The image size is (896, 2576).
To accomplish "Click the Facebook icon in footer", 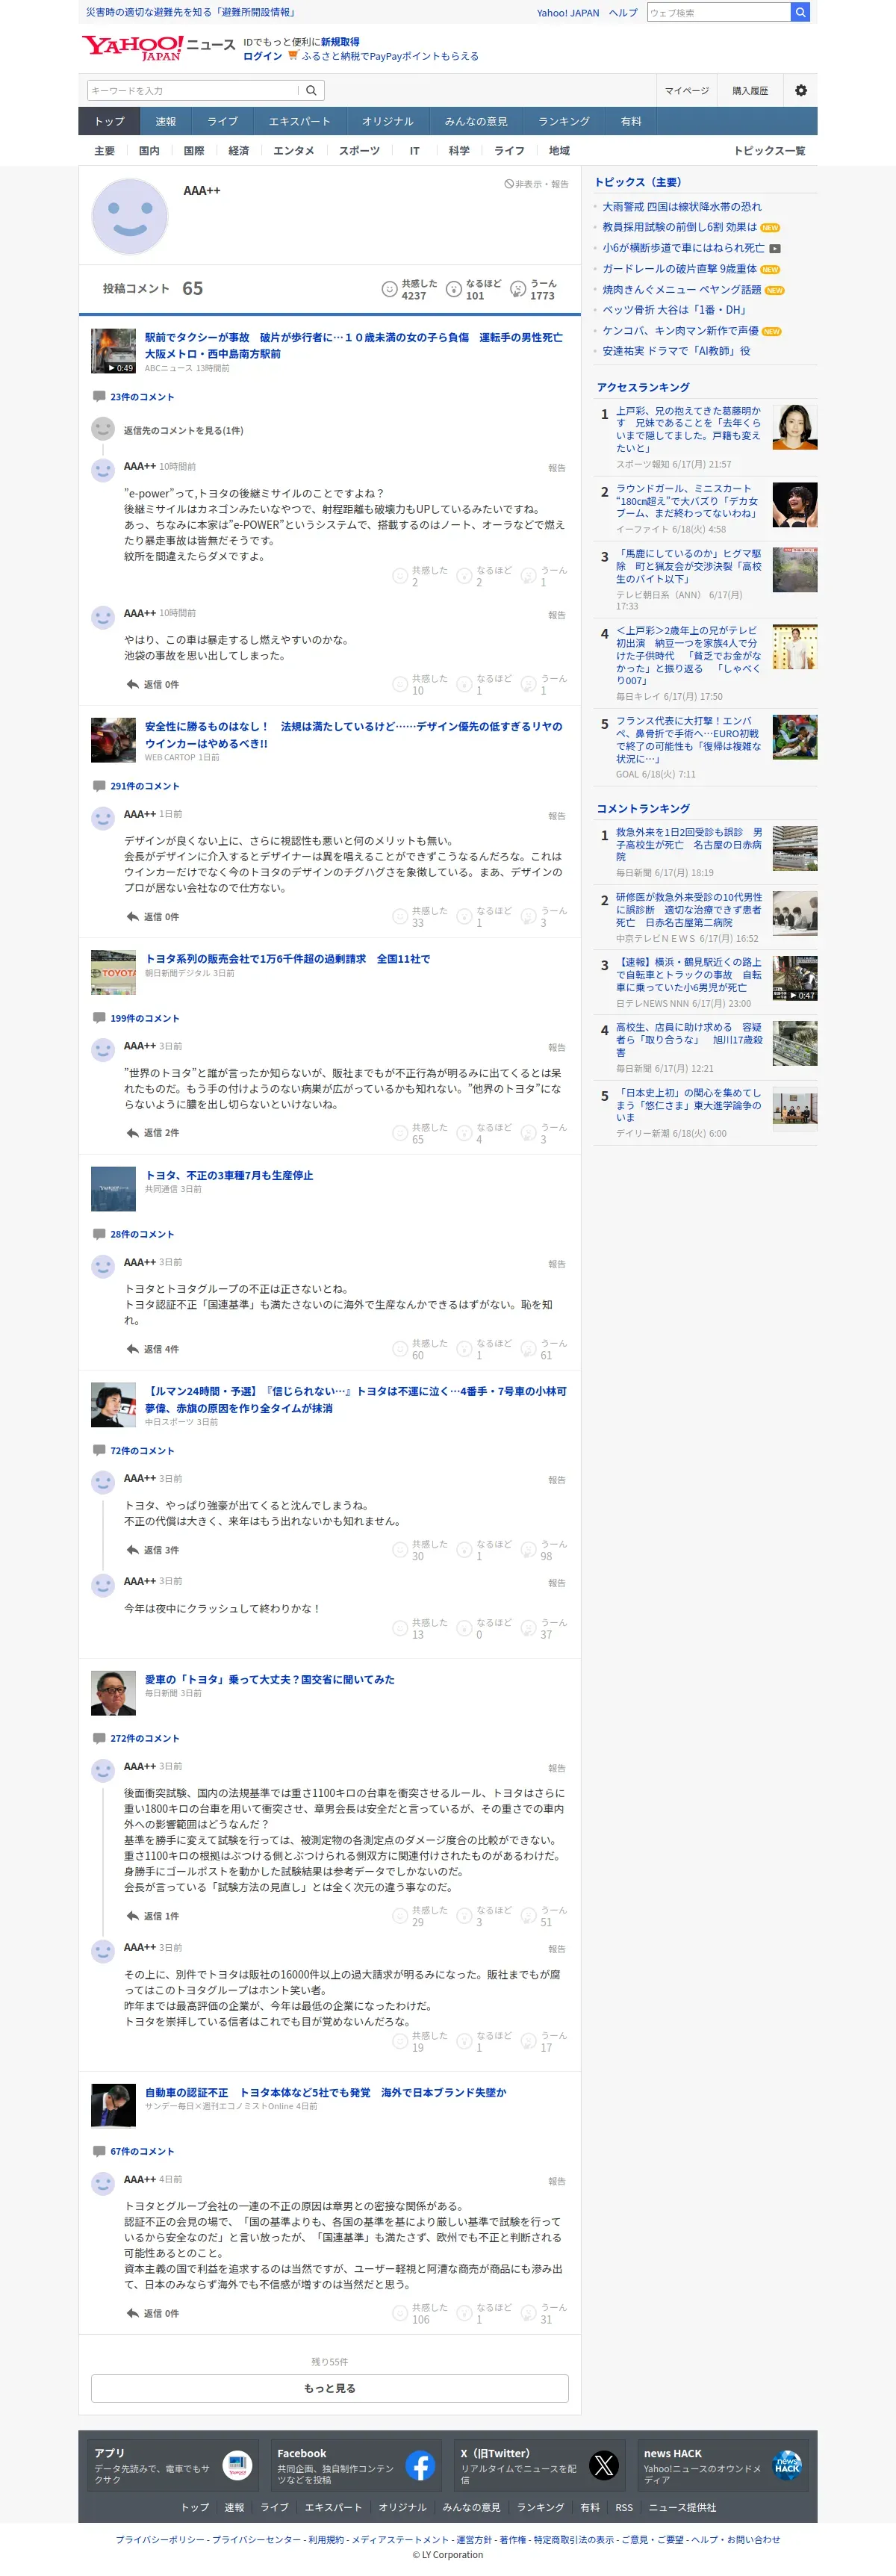I will [420, 2465].
